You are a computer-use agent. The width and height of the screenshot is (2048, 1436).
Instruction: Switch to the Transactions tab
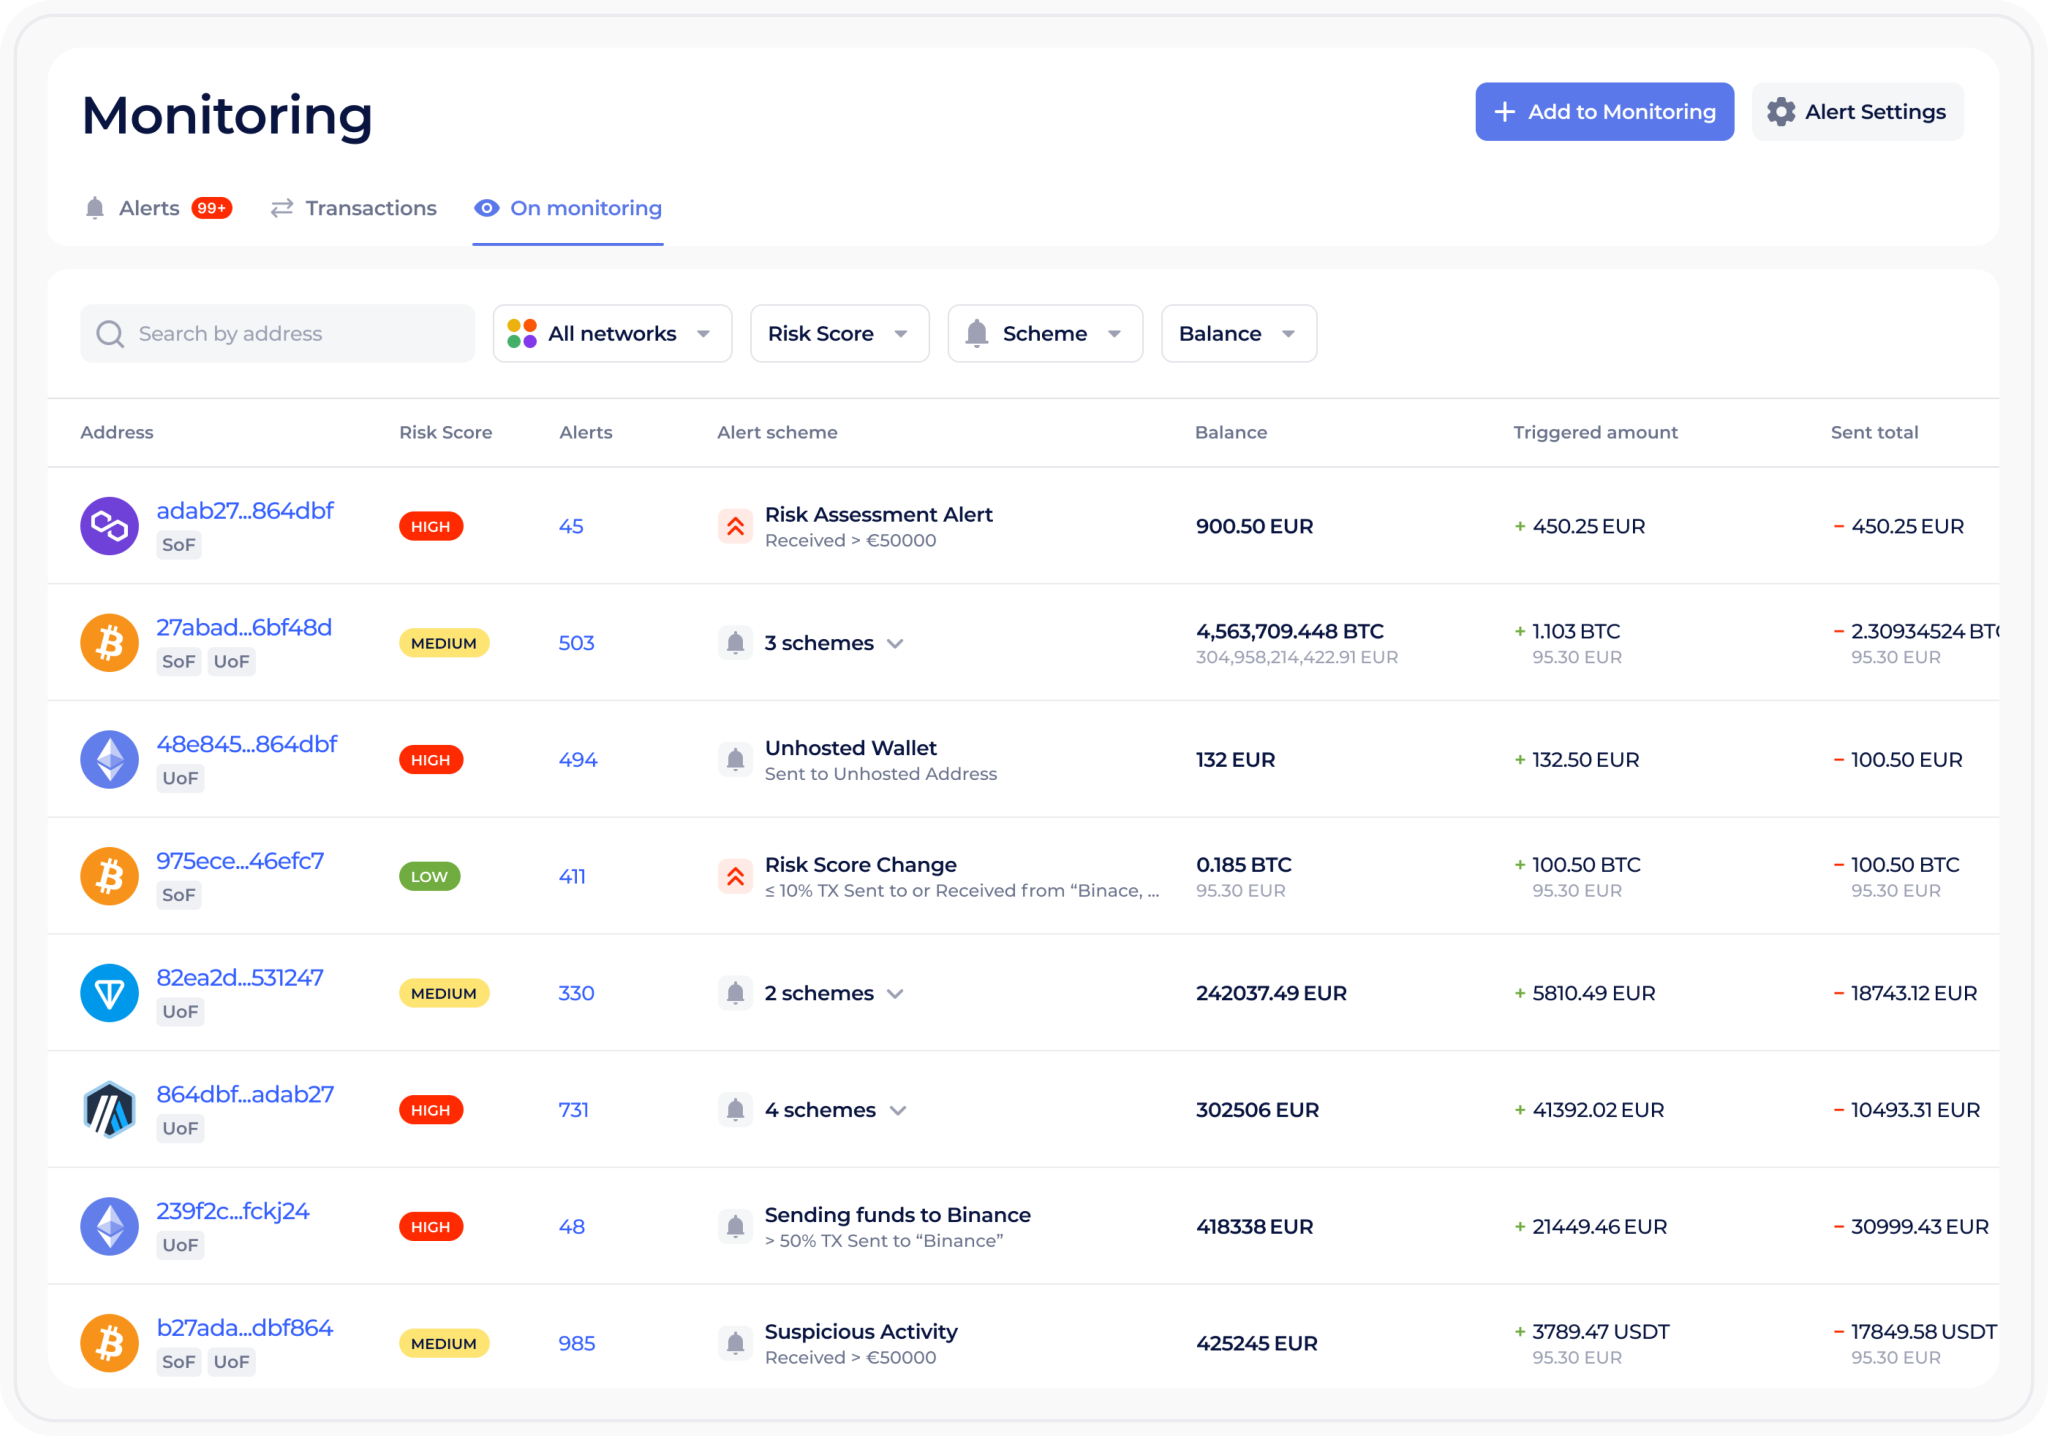(x=354, y=208)
